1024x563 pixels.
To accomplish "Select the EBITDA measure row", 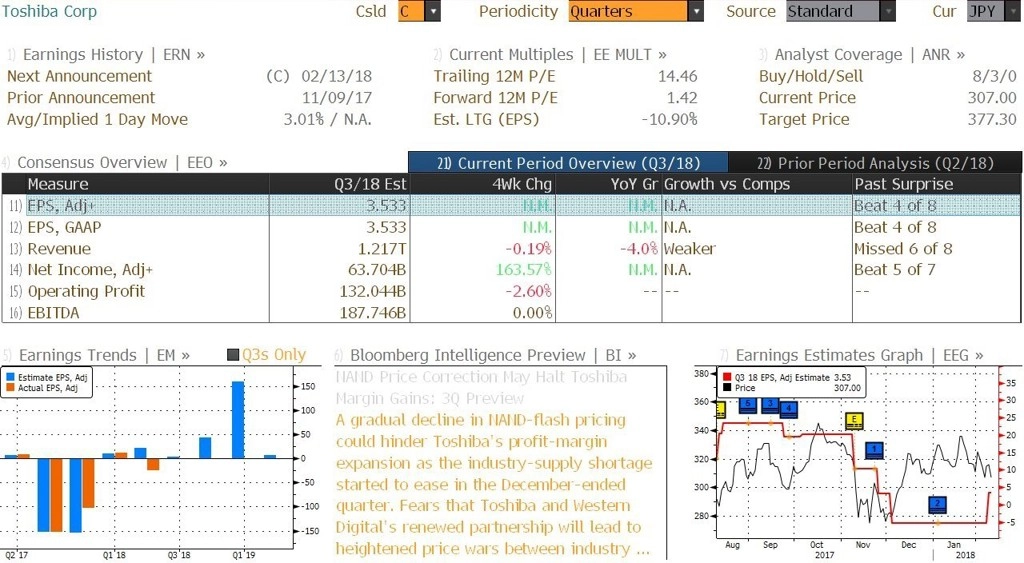I will [511, 313].
